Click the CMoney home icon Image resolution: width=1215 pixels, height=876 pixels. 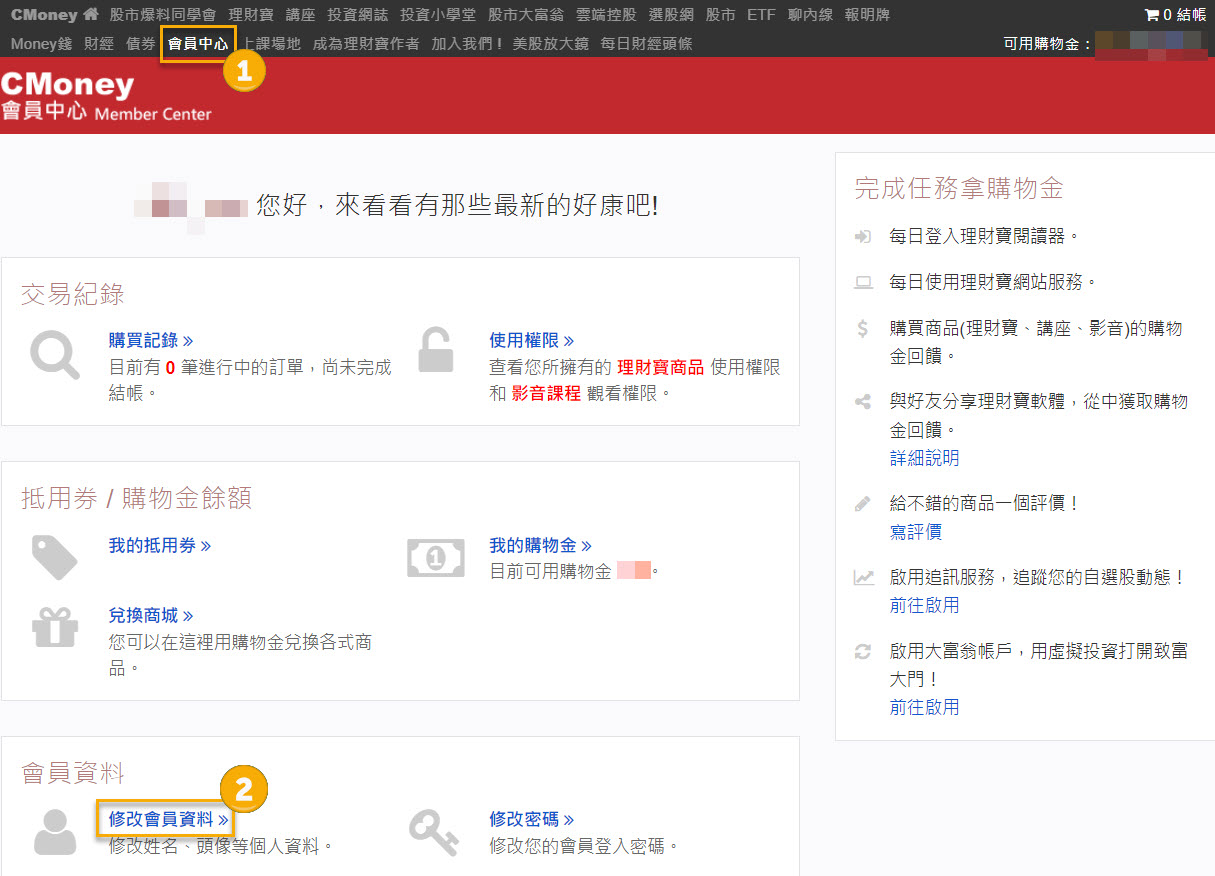pyautogui.click(x=91, y=15)
